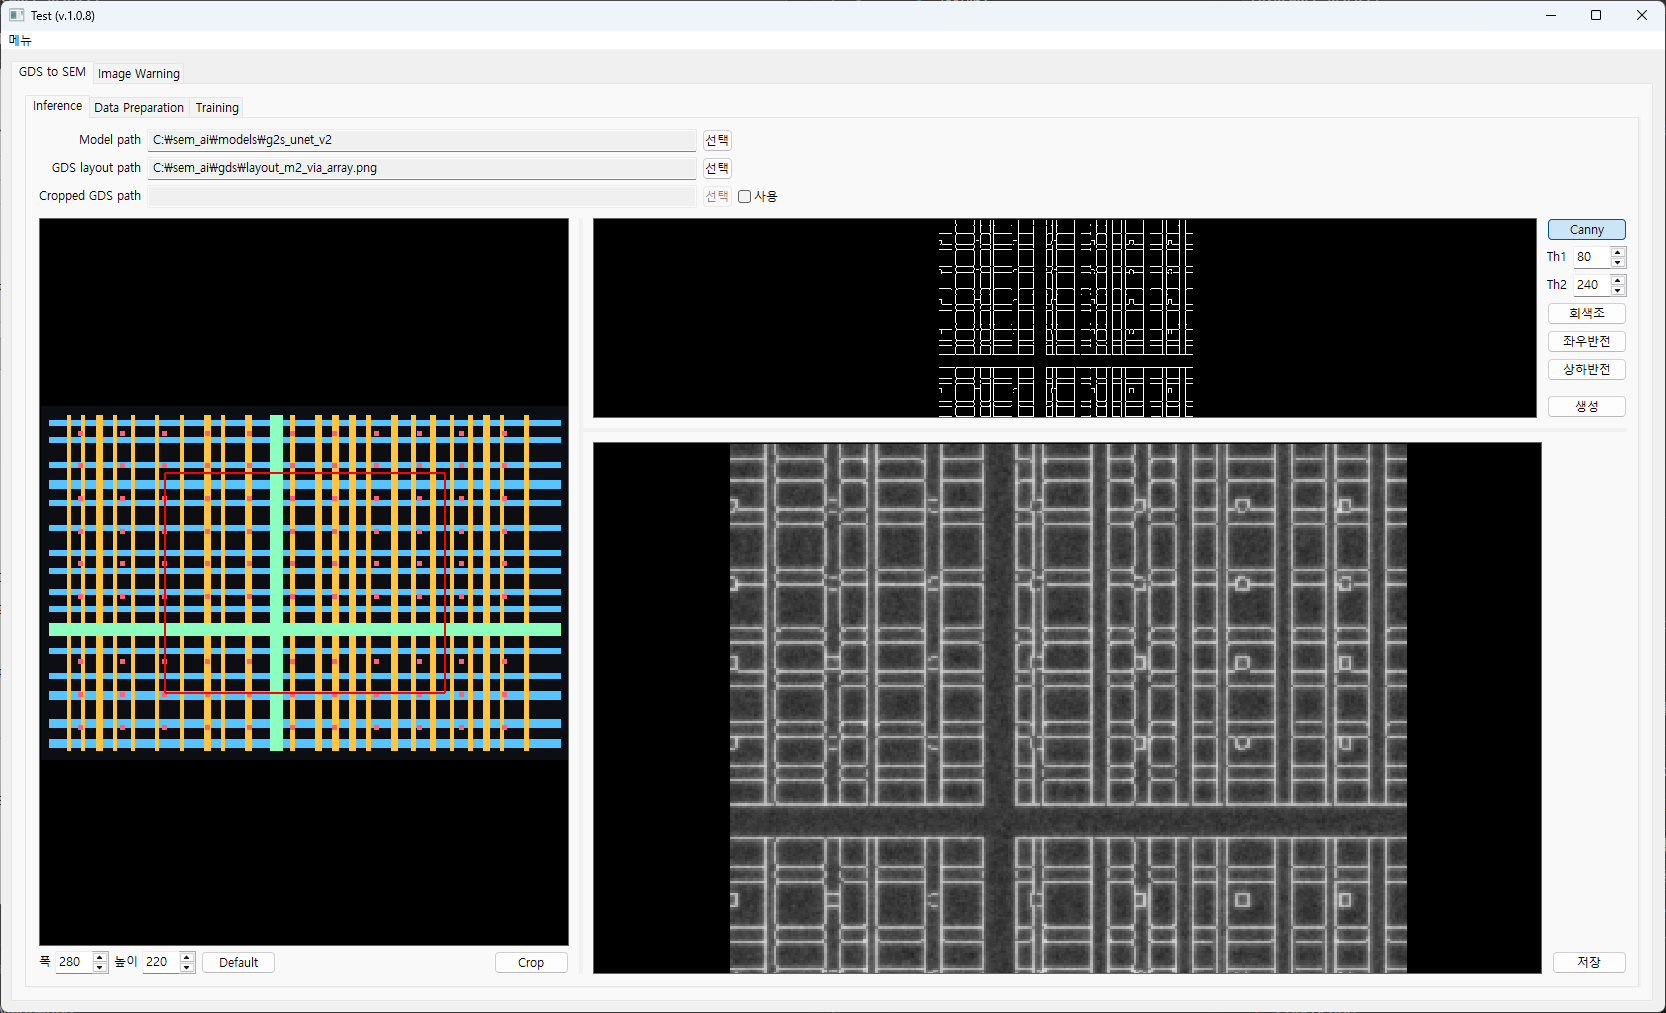Decrease Th2 threshold with down arrow
Image resolution: width=1666 pixels, height=1013 pixels.
pyautogui.click(x=1618, y=290)
